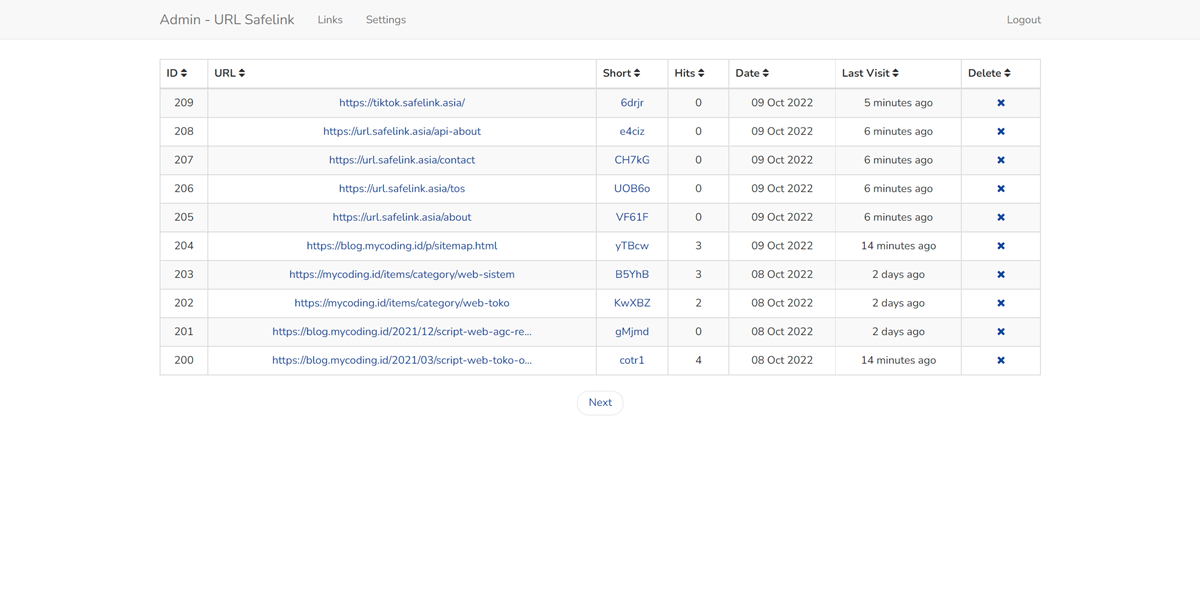Open the url.safelink.asia/contact link
This screenshot has width=1200, height=604.
pyautogui.click(x=402, y=160)
